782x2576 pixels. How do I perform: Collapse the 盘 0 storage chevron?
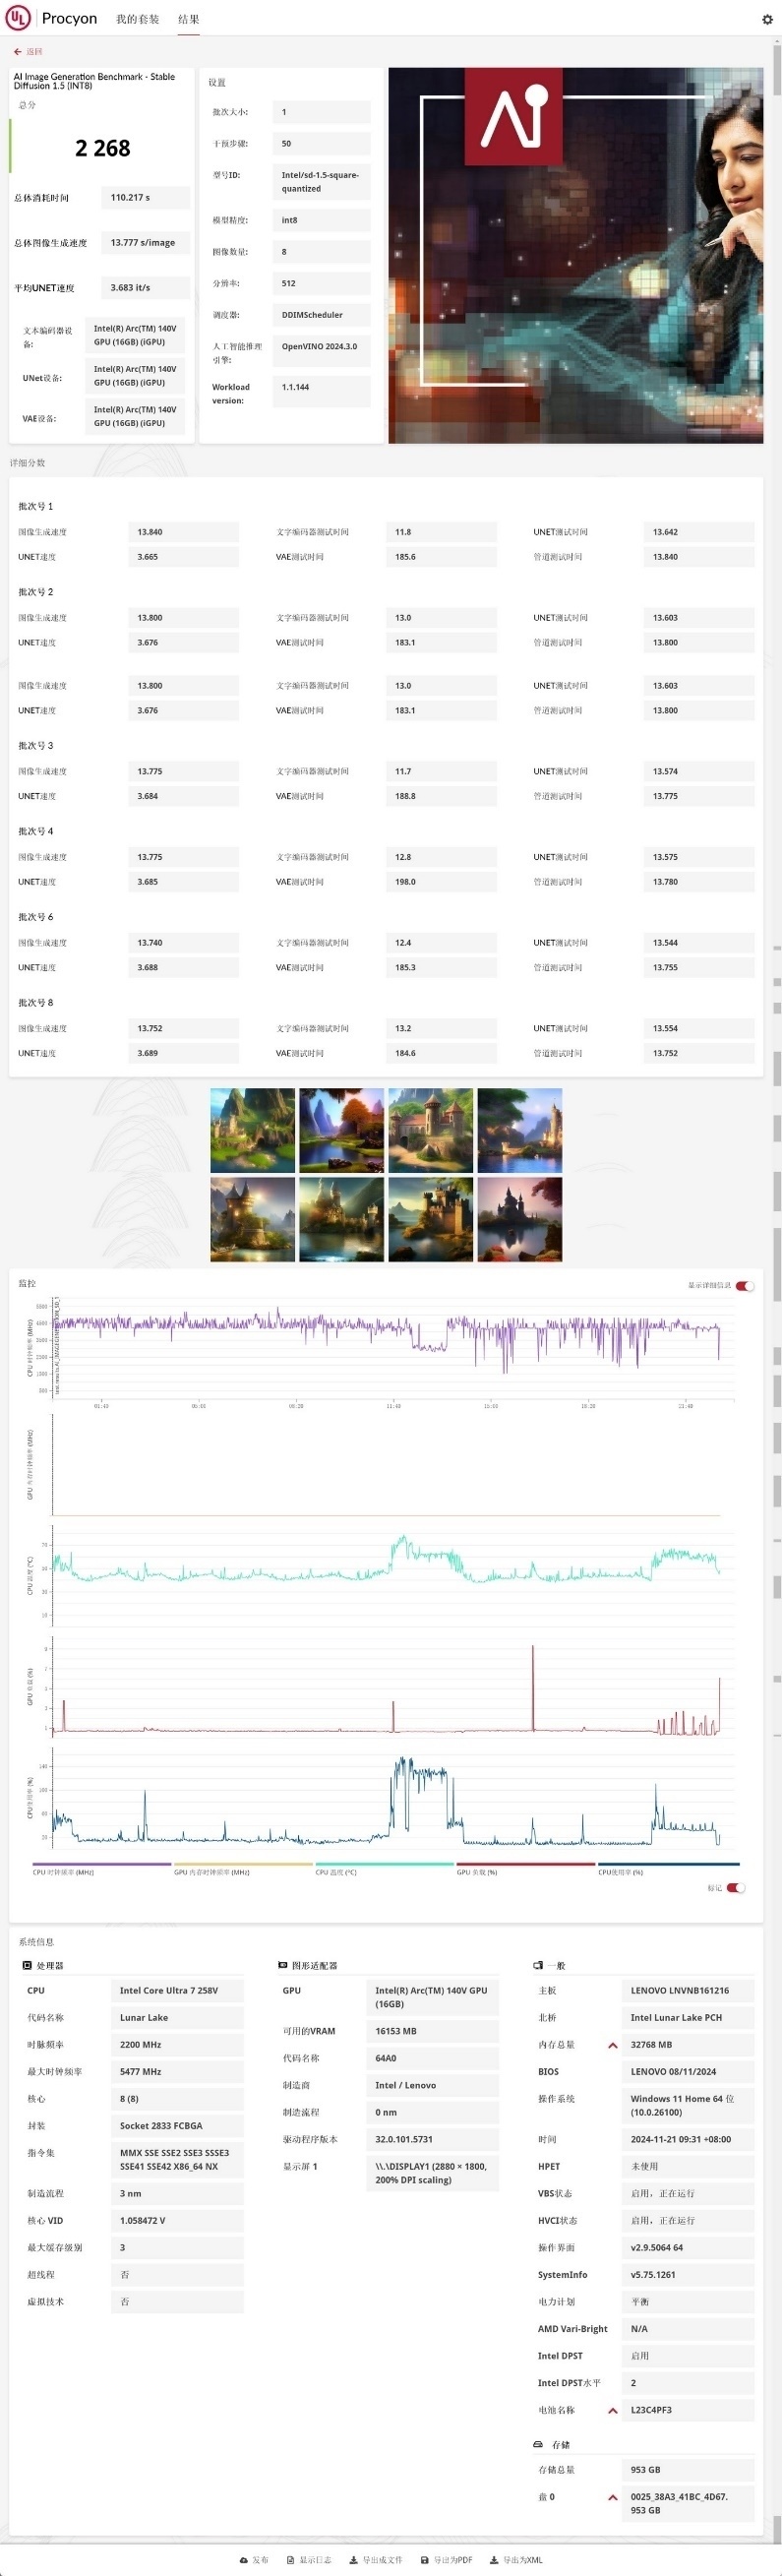[613, 2497]
